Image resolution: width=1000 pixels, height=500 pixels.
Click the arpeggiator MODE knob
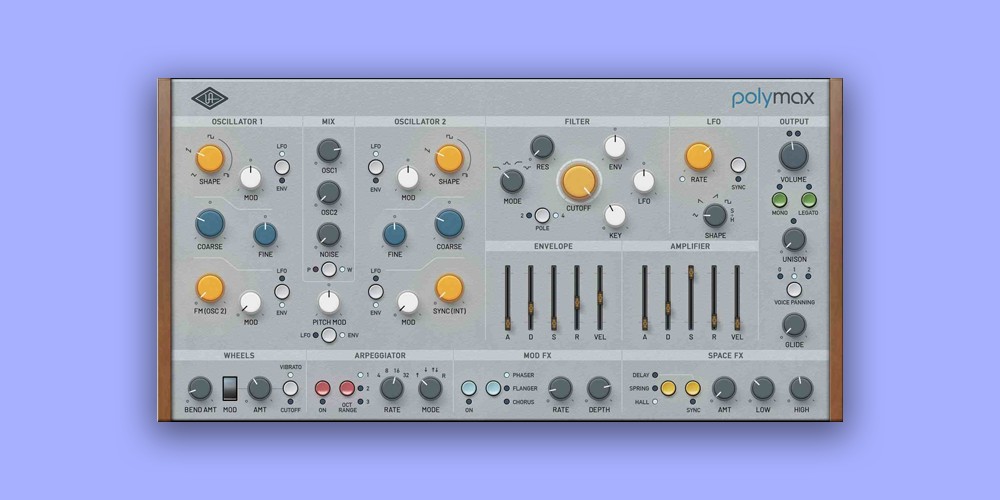pos(430,388)
